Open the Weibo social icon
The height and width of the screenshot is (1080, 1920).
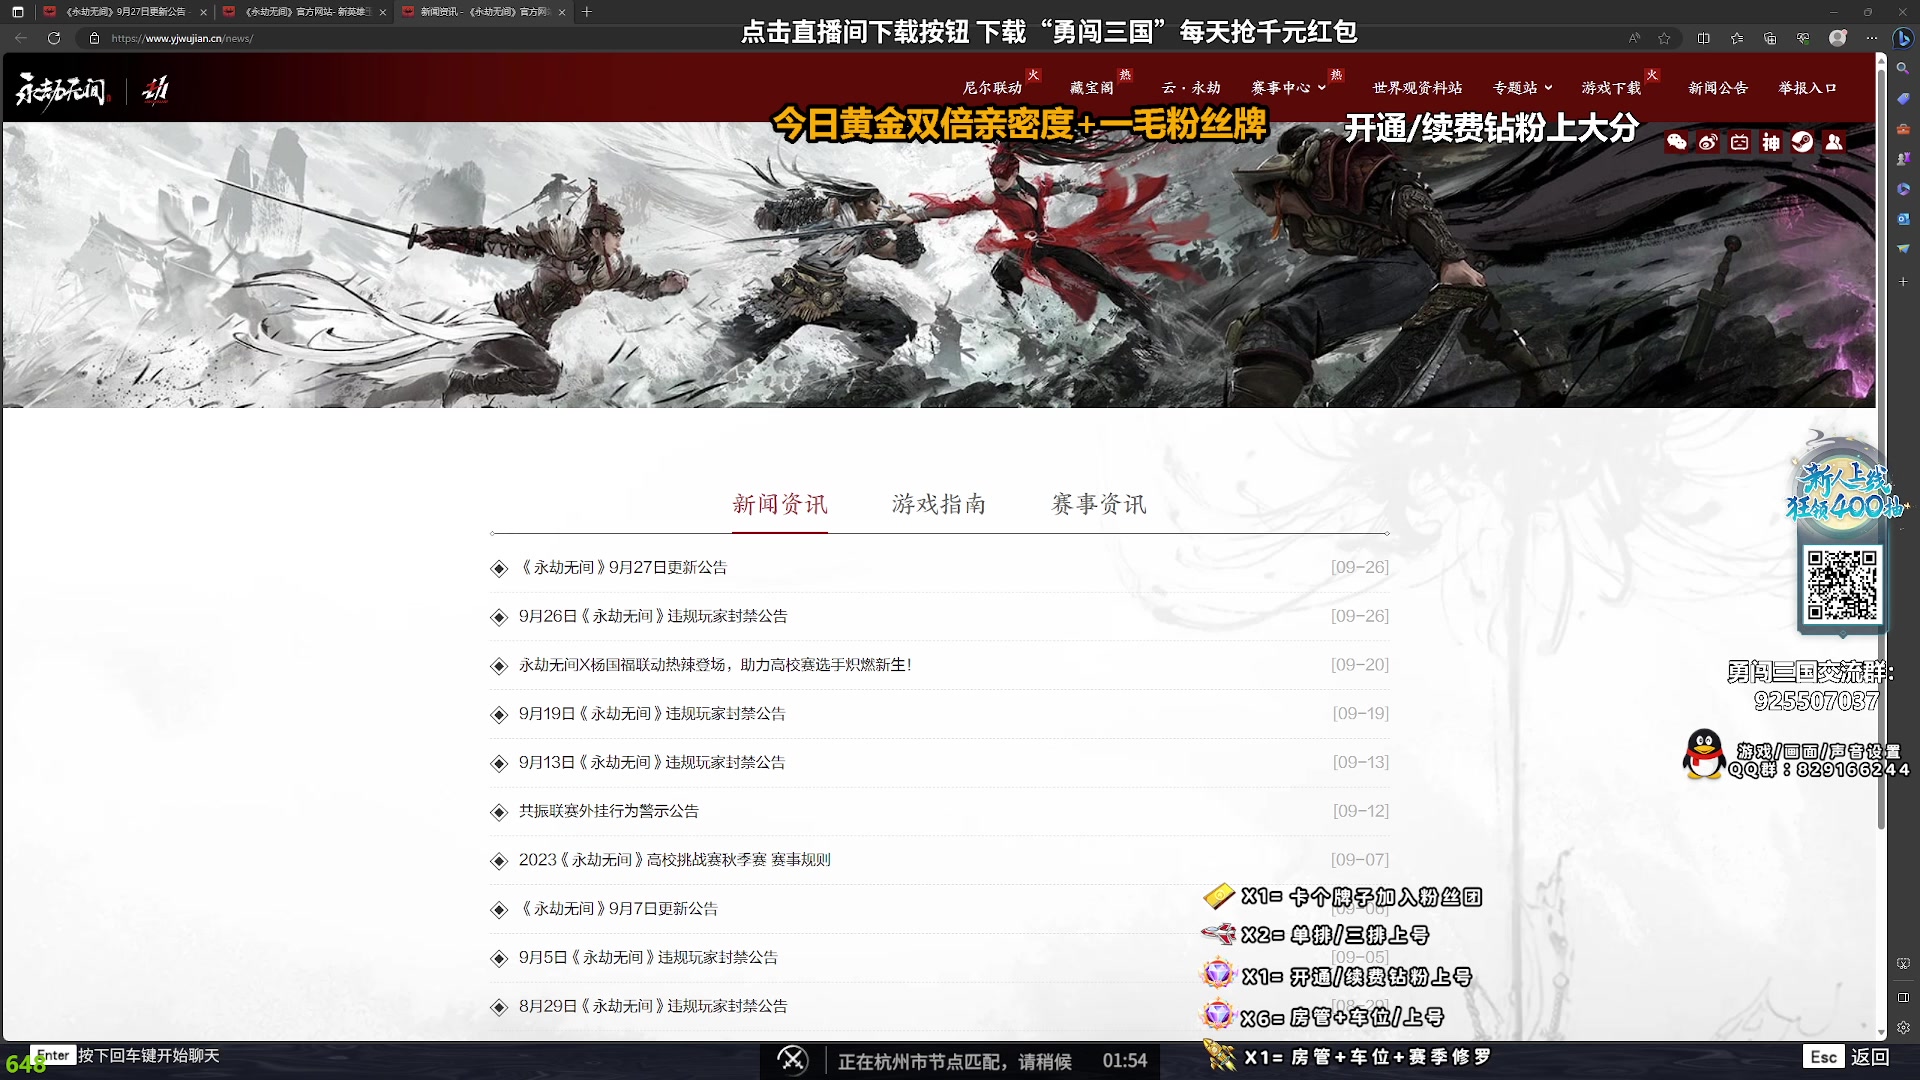1708,142
